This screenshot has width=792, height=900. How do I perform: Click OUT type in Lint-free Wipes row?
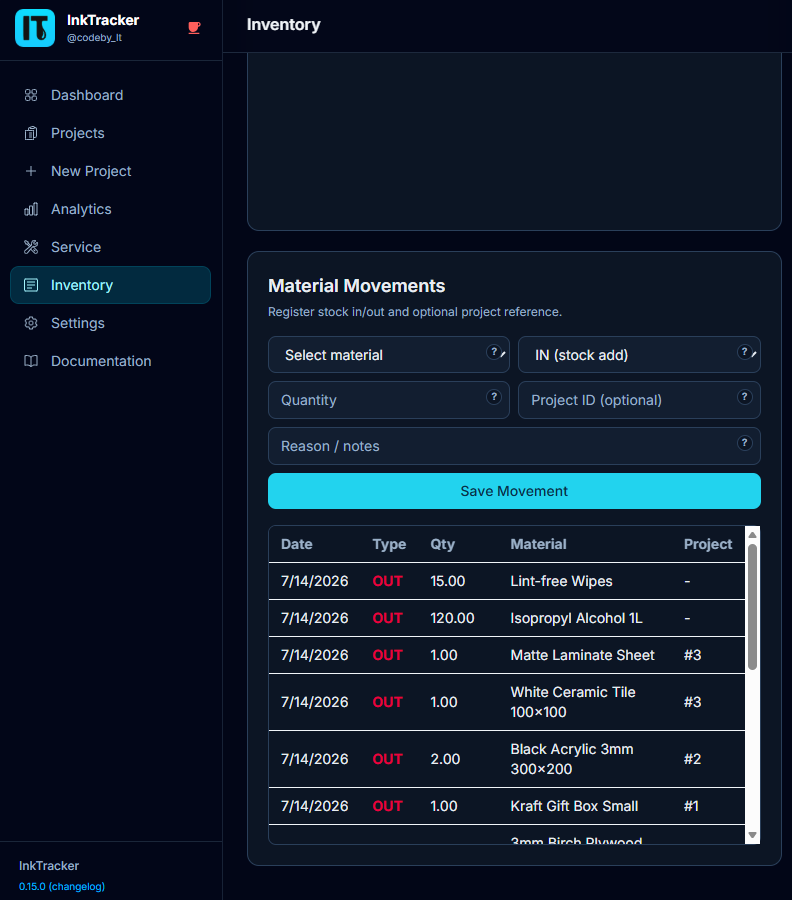pyautogui.click(x=387, y=581)
